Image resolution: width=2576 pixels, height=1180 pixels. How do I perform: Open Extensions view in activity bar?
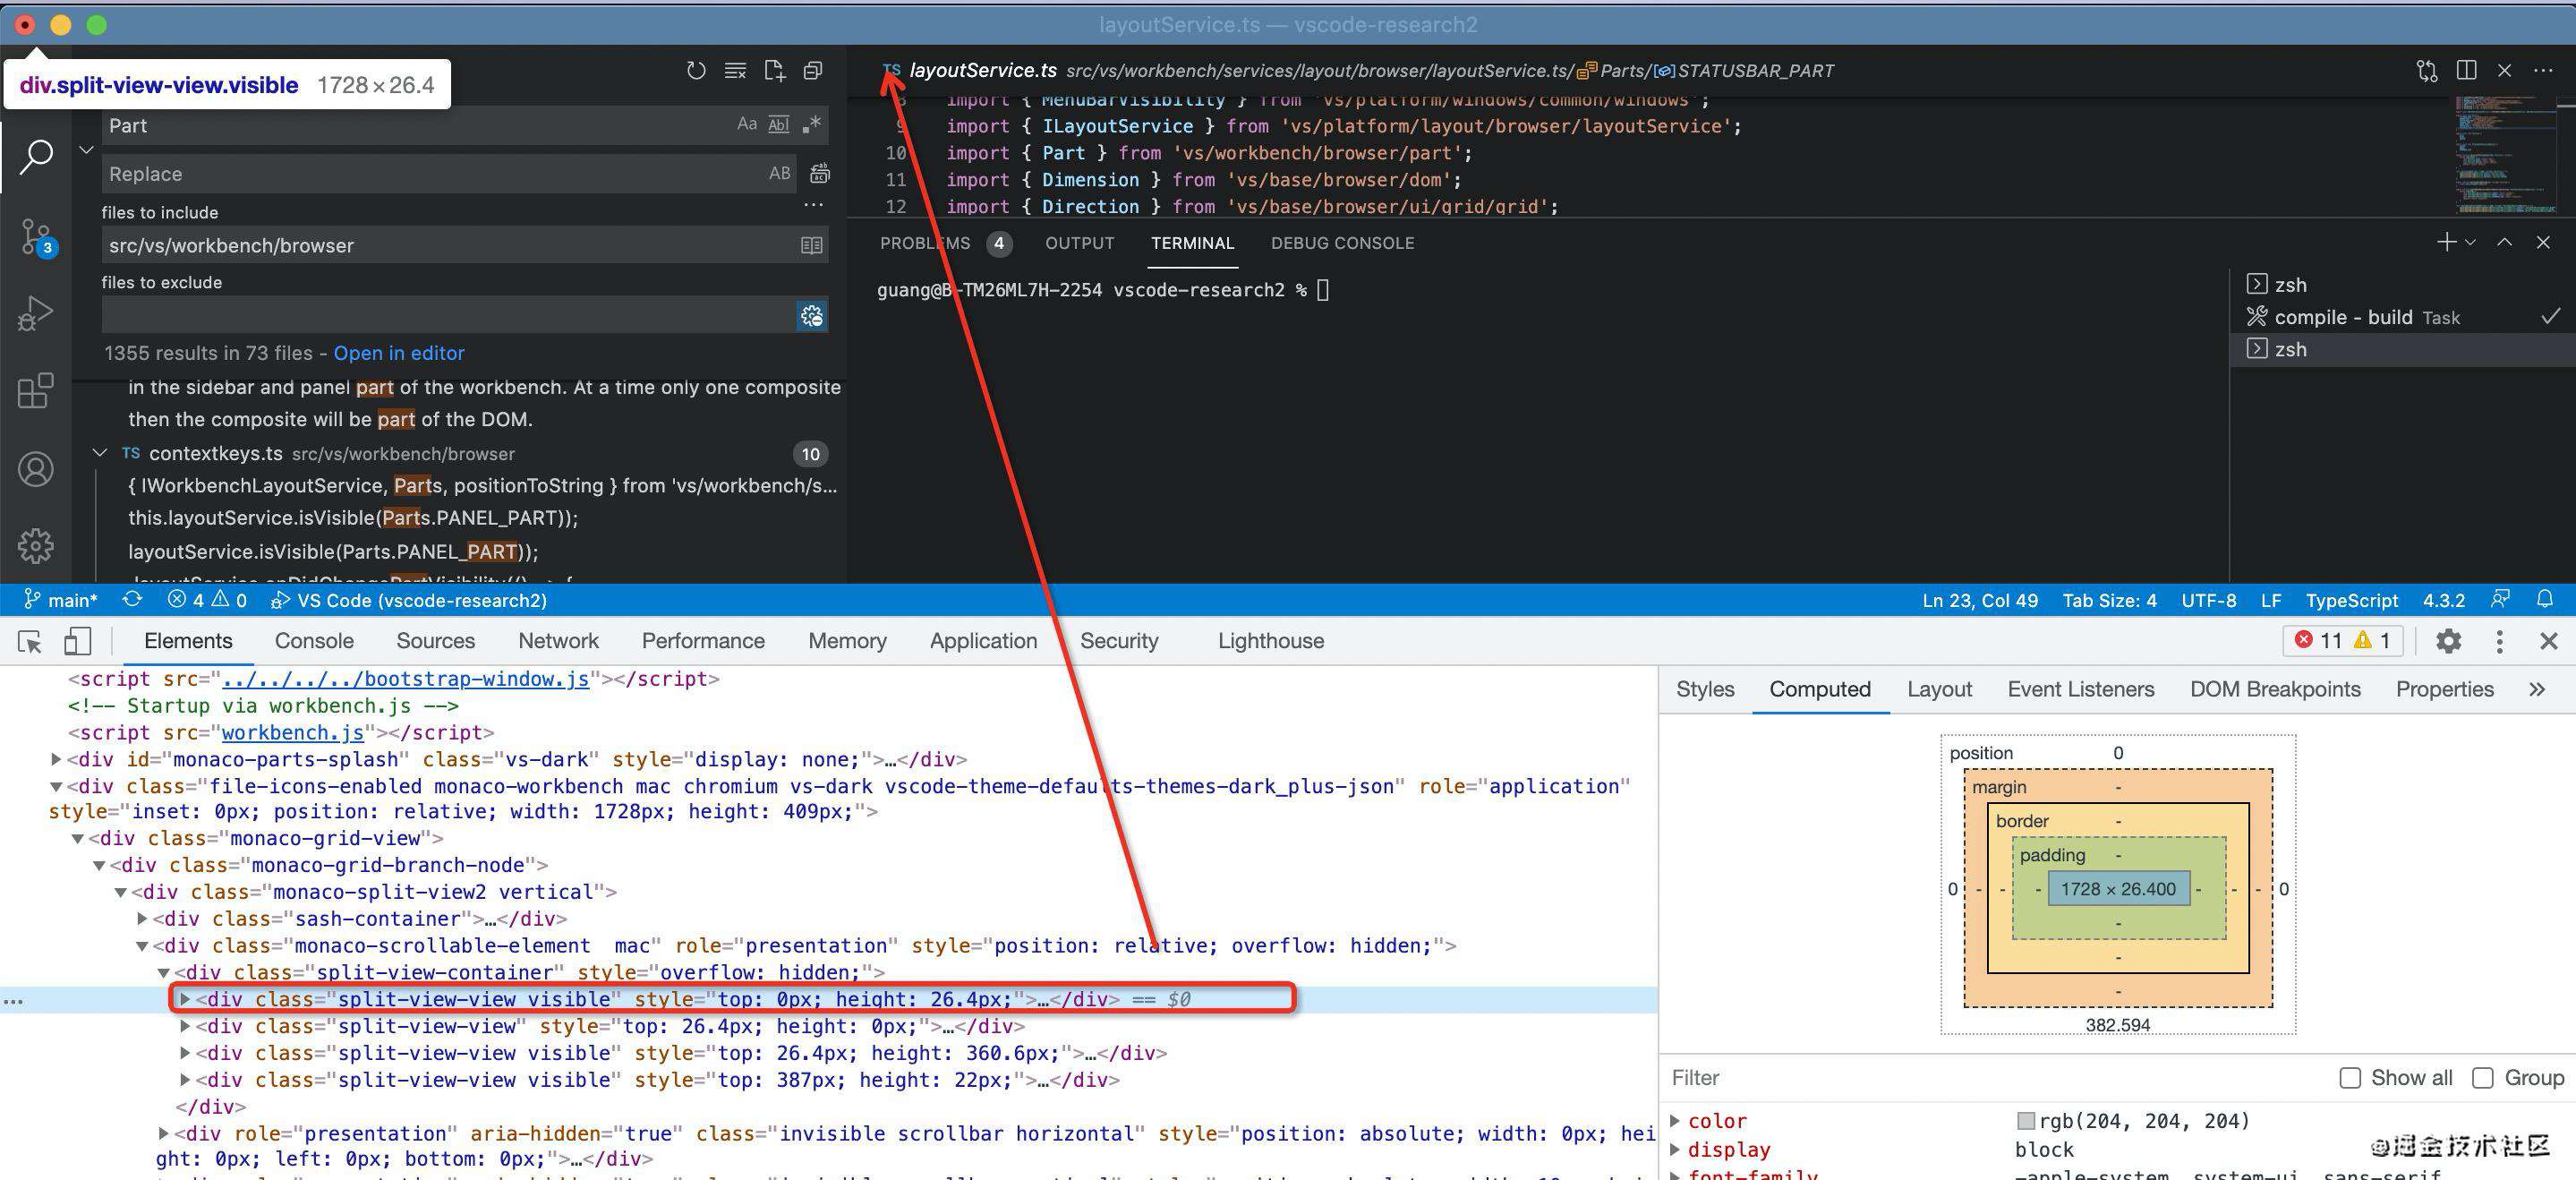click(x=36, y=391)
